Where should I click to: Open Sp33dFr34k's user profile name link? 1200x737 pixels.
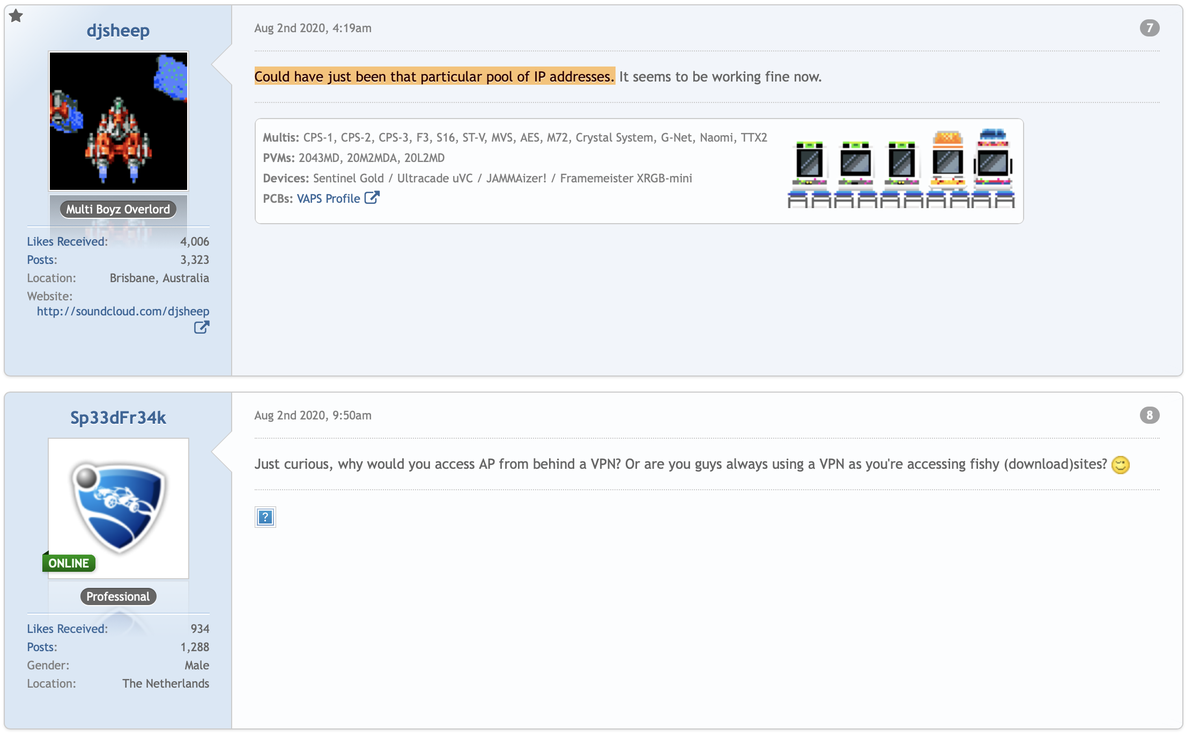(118, 418)
